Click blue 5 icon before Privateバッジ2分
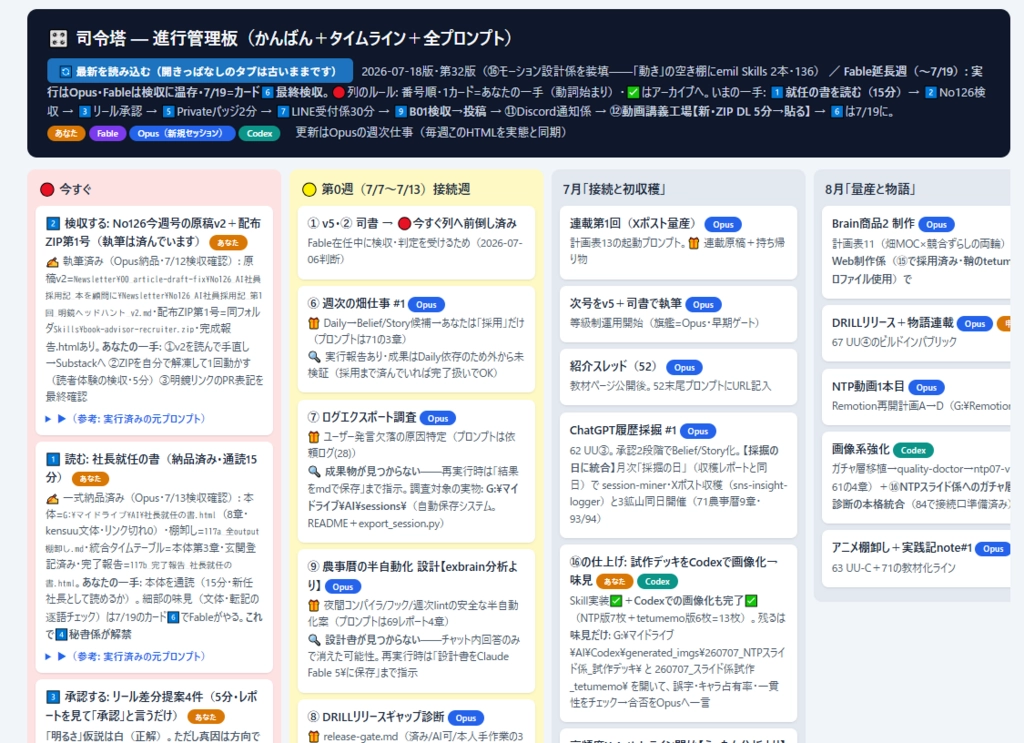This screenshot has height=743, width=1024. [x=168, y=112]
